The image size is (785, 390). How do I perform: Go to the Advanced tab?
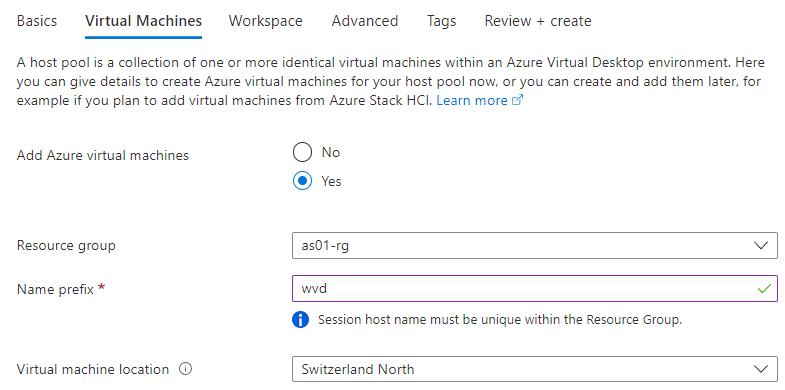[364, 21]
